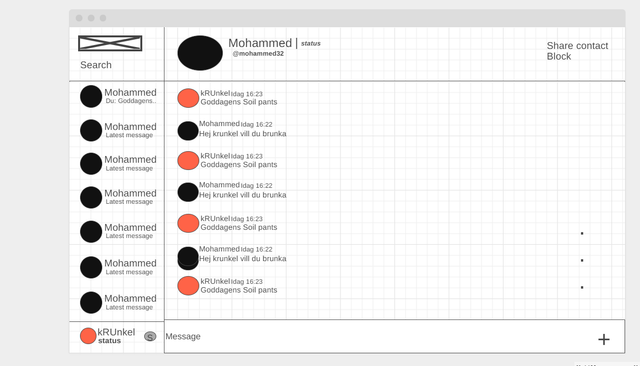Open the Mohammed chat showing 'Du: Goddagens..'
This screenshot has width=640, height=366.
(118, 96)
